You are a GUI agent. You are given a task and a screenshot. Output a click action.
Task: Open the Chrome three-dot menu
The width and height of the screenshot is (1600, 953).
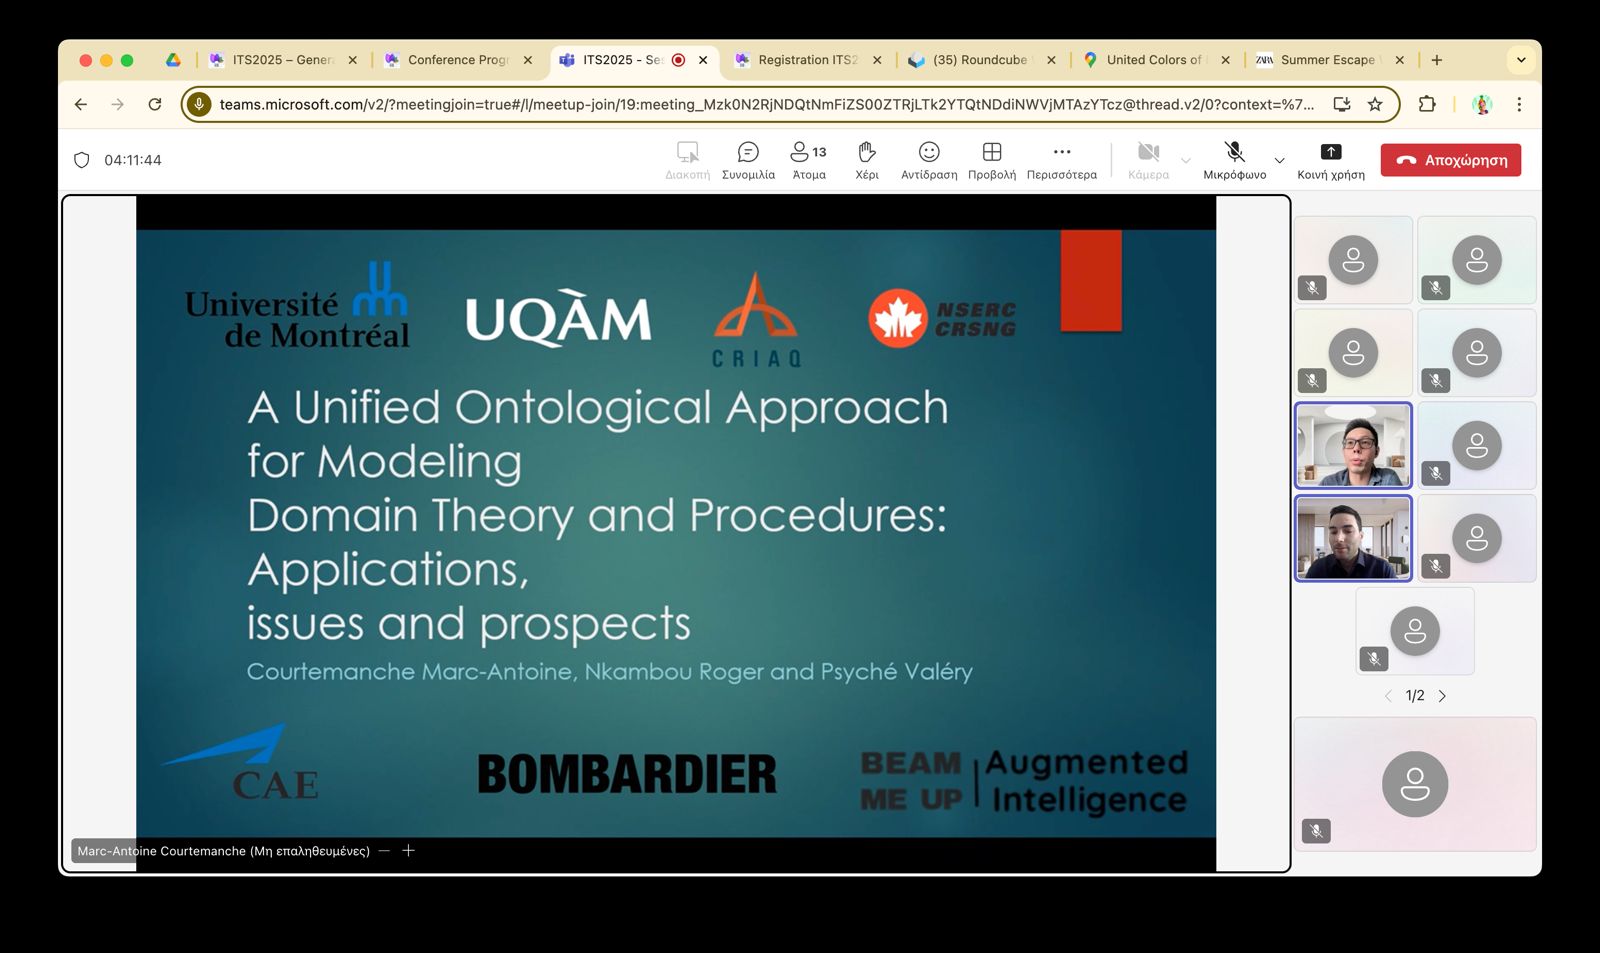click(x=1519, y=104)
